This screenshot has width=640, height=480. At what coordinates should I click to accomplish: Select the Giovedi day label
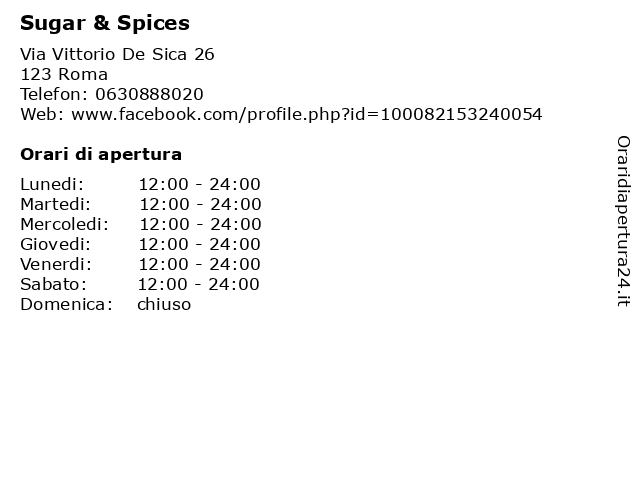(x=56, y=244)
